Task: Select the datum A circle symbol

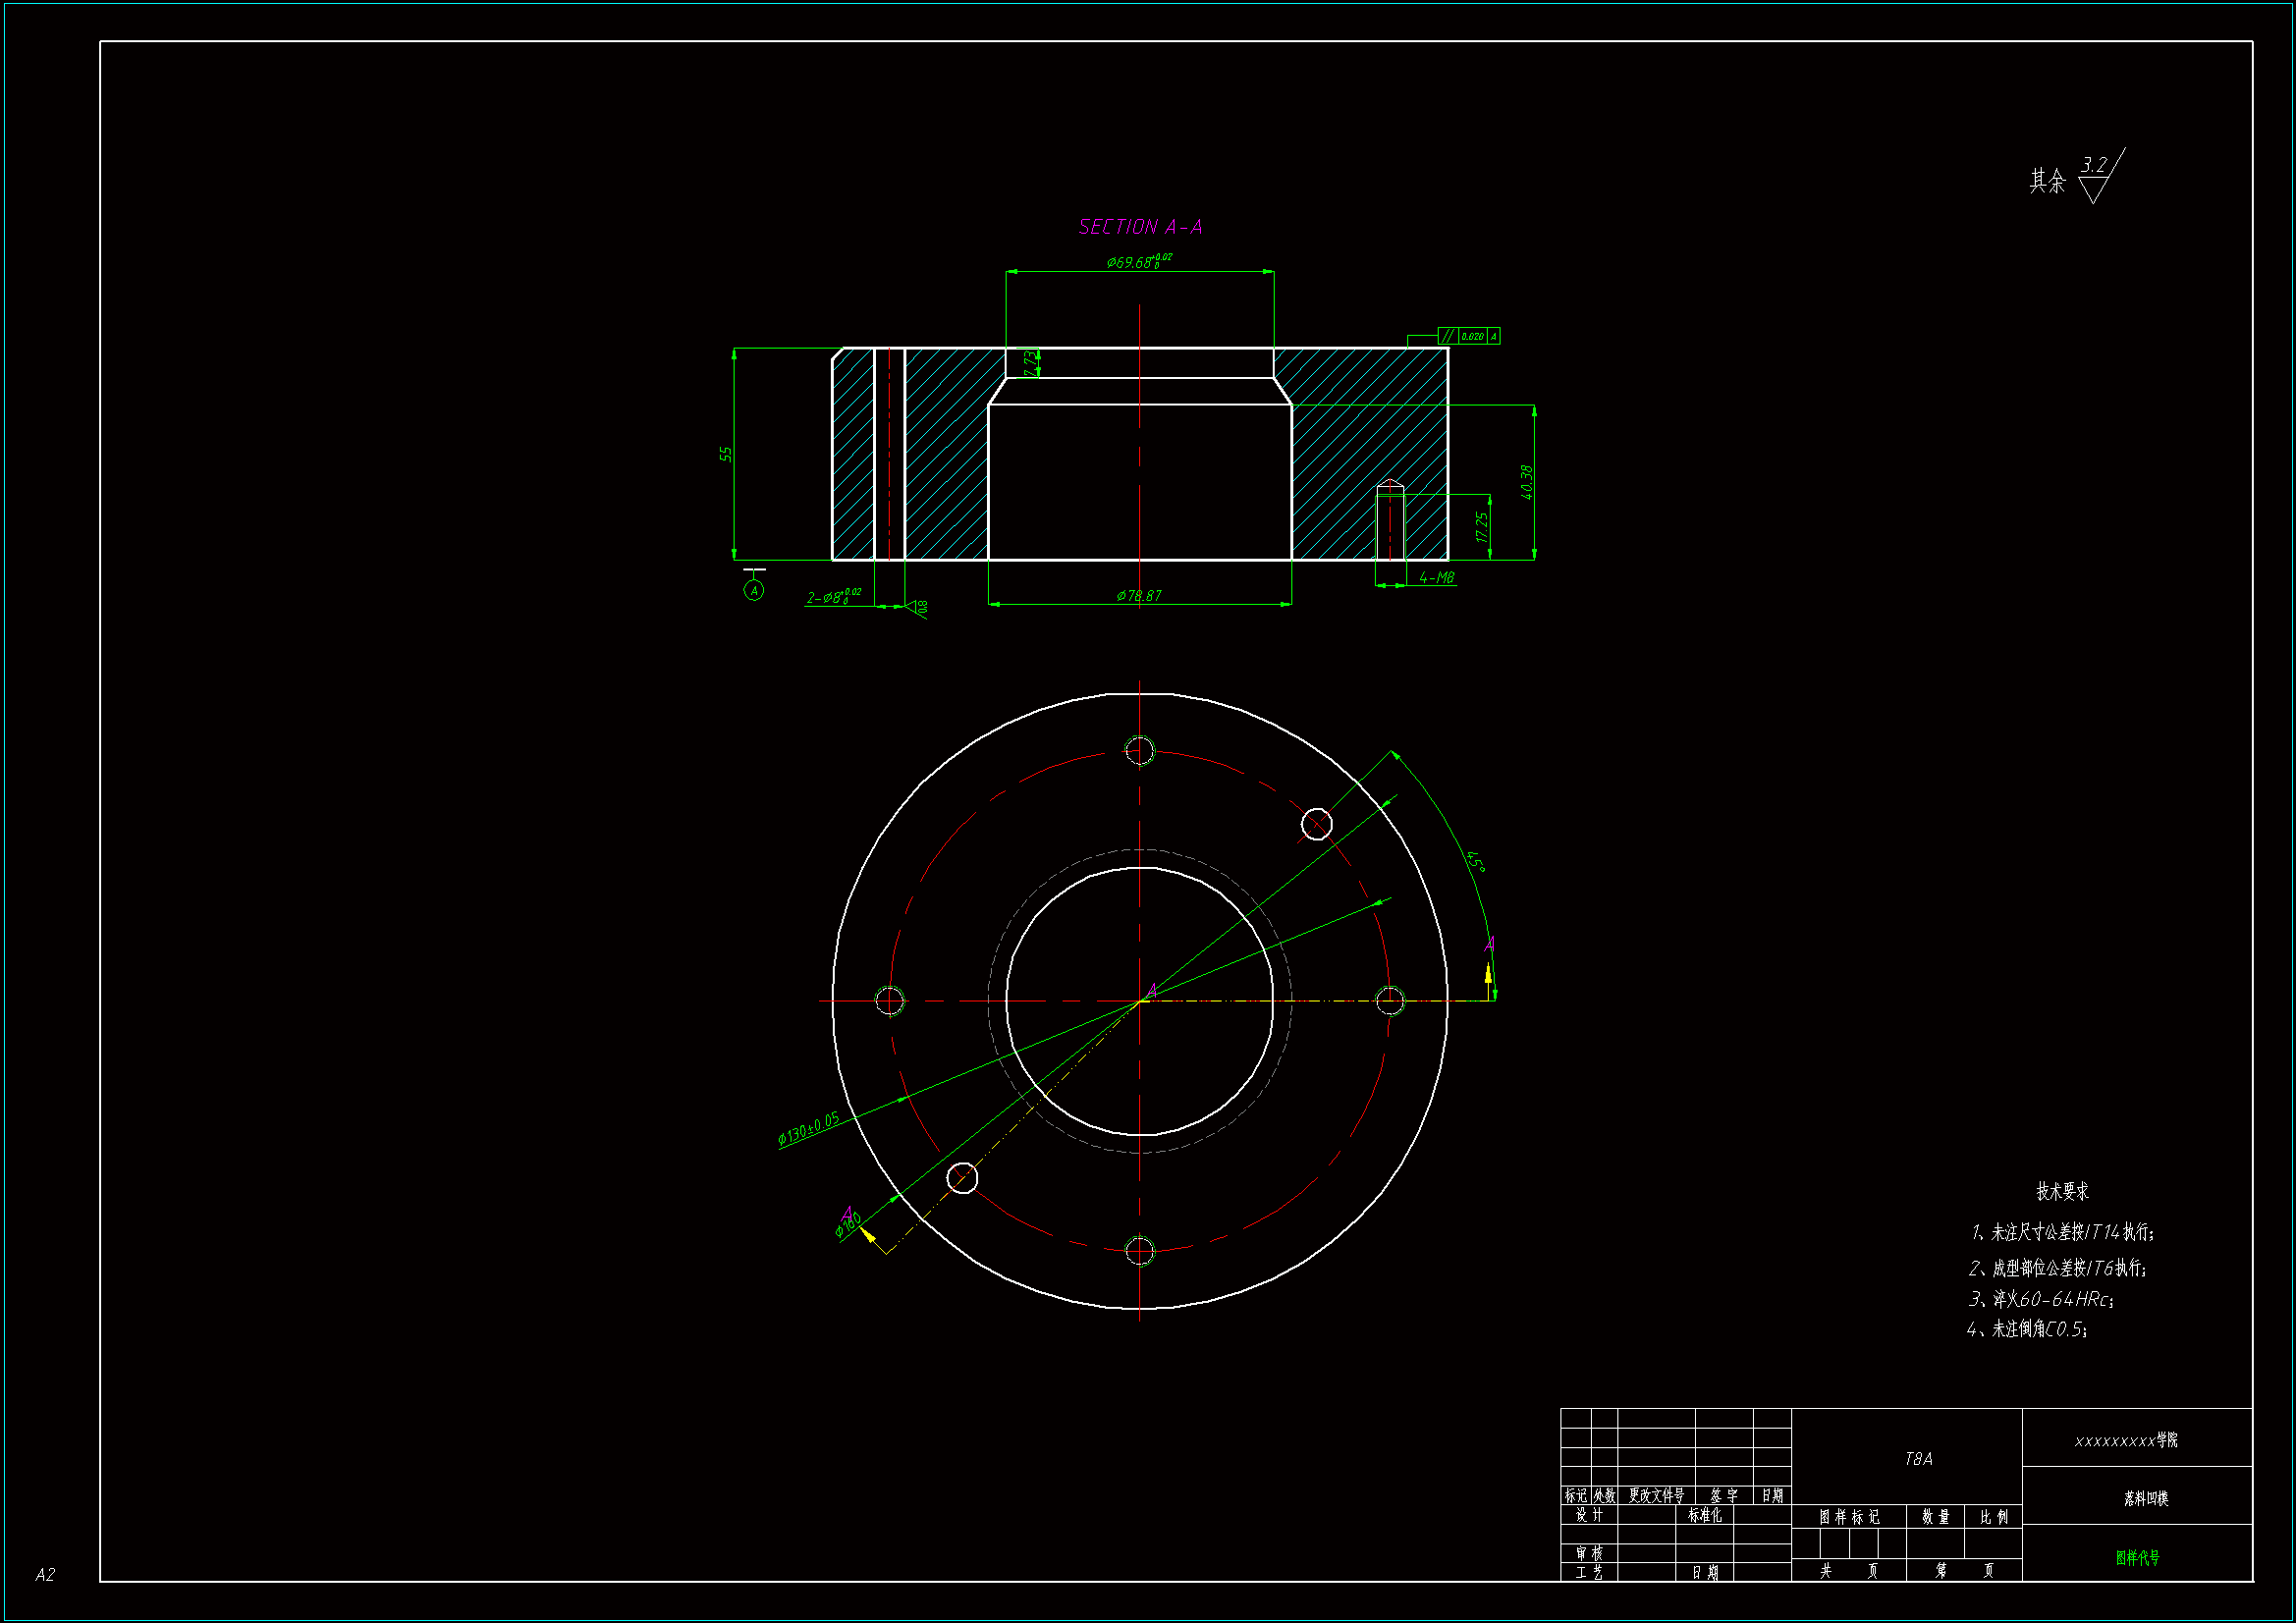Action: point(754,591)
